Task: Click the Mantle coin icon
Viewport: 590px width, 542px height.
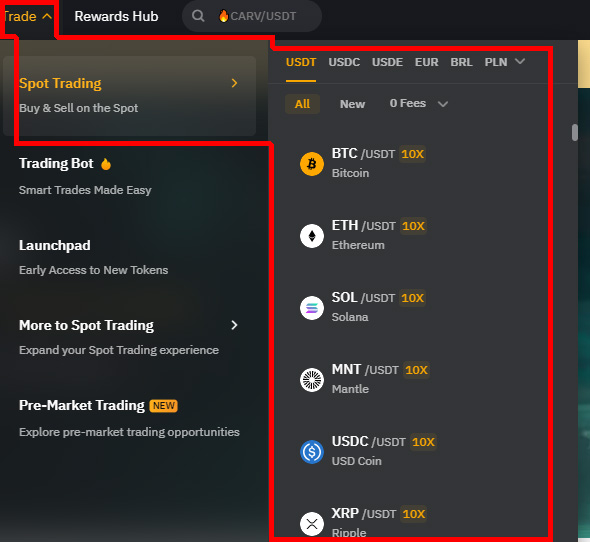Action: tap(312, 380)
